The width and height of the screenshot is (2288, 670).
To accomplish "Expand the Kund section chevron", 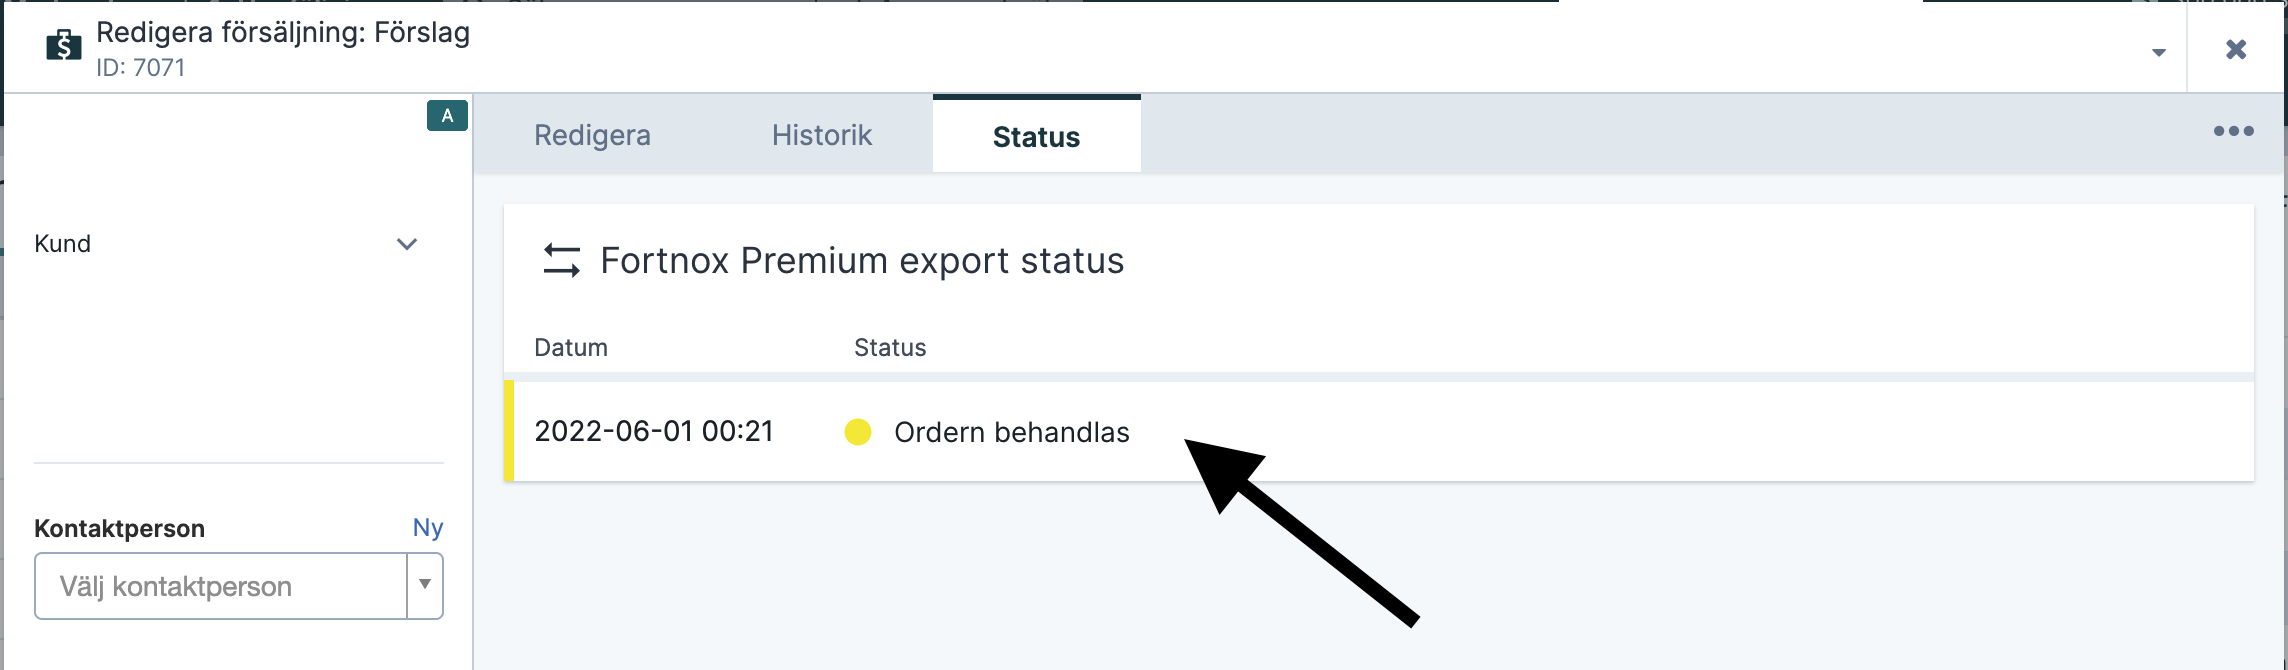I will click(x=407, y=244).
